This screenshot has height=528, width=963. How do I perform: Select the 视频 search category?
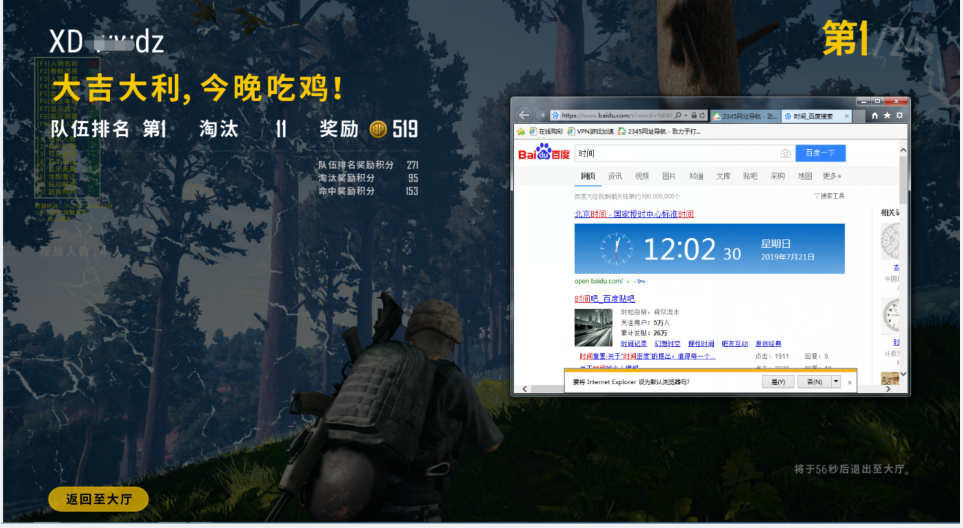click(642, 176)
